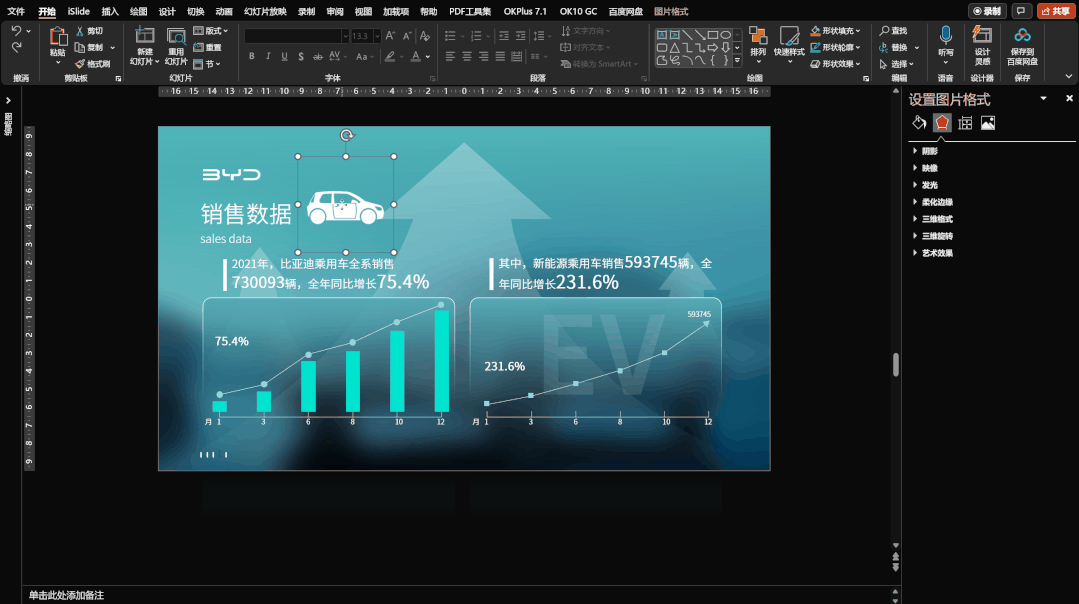Open 设计灵感 Designer ideas

tap(982, 45)
